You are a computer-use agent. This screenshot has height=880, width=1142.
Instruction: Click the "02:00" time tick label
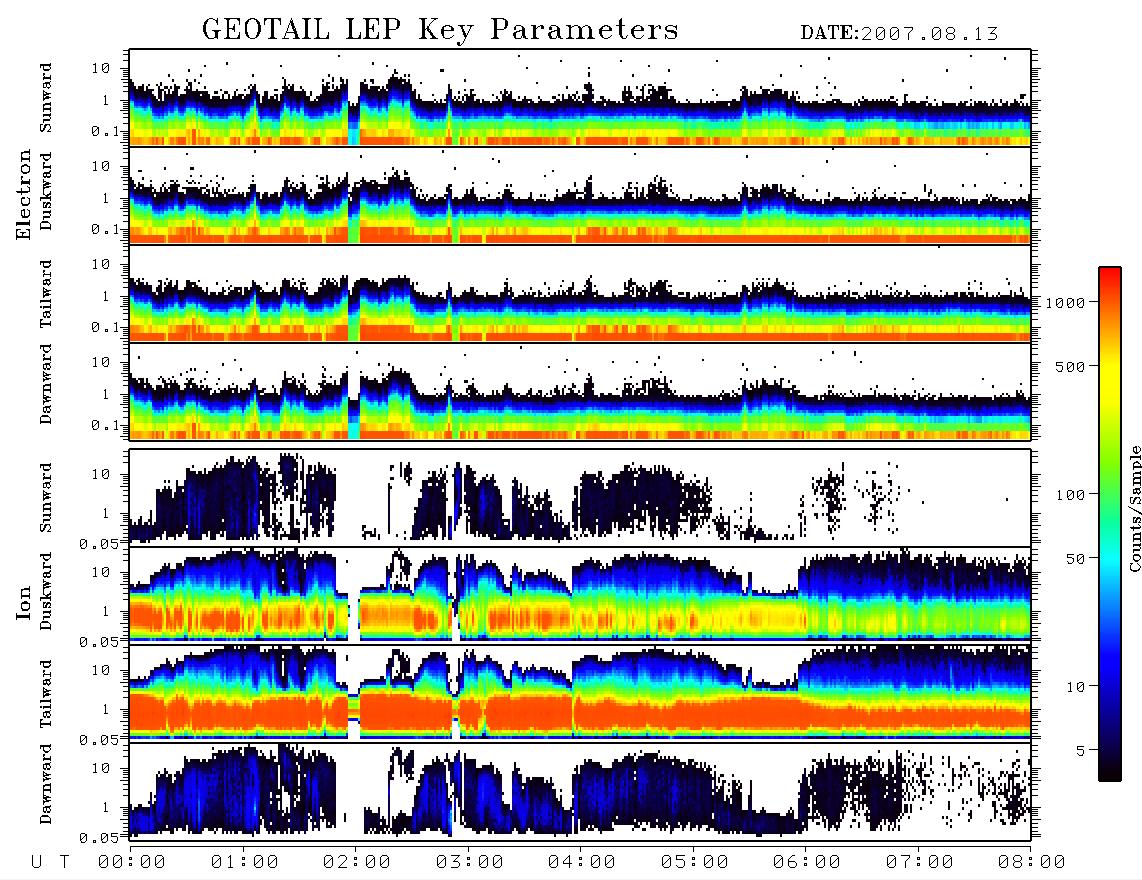pyautogui.click(x=357, y=863)
